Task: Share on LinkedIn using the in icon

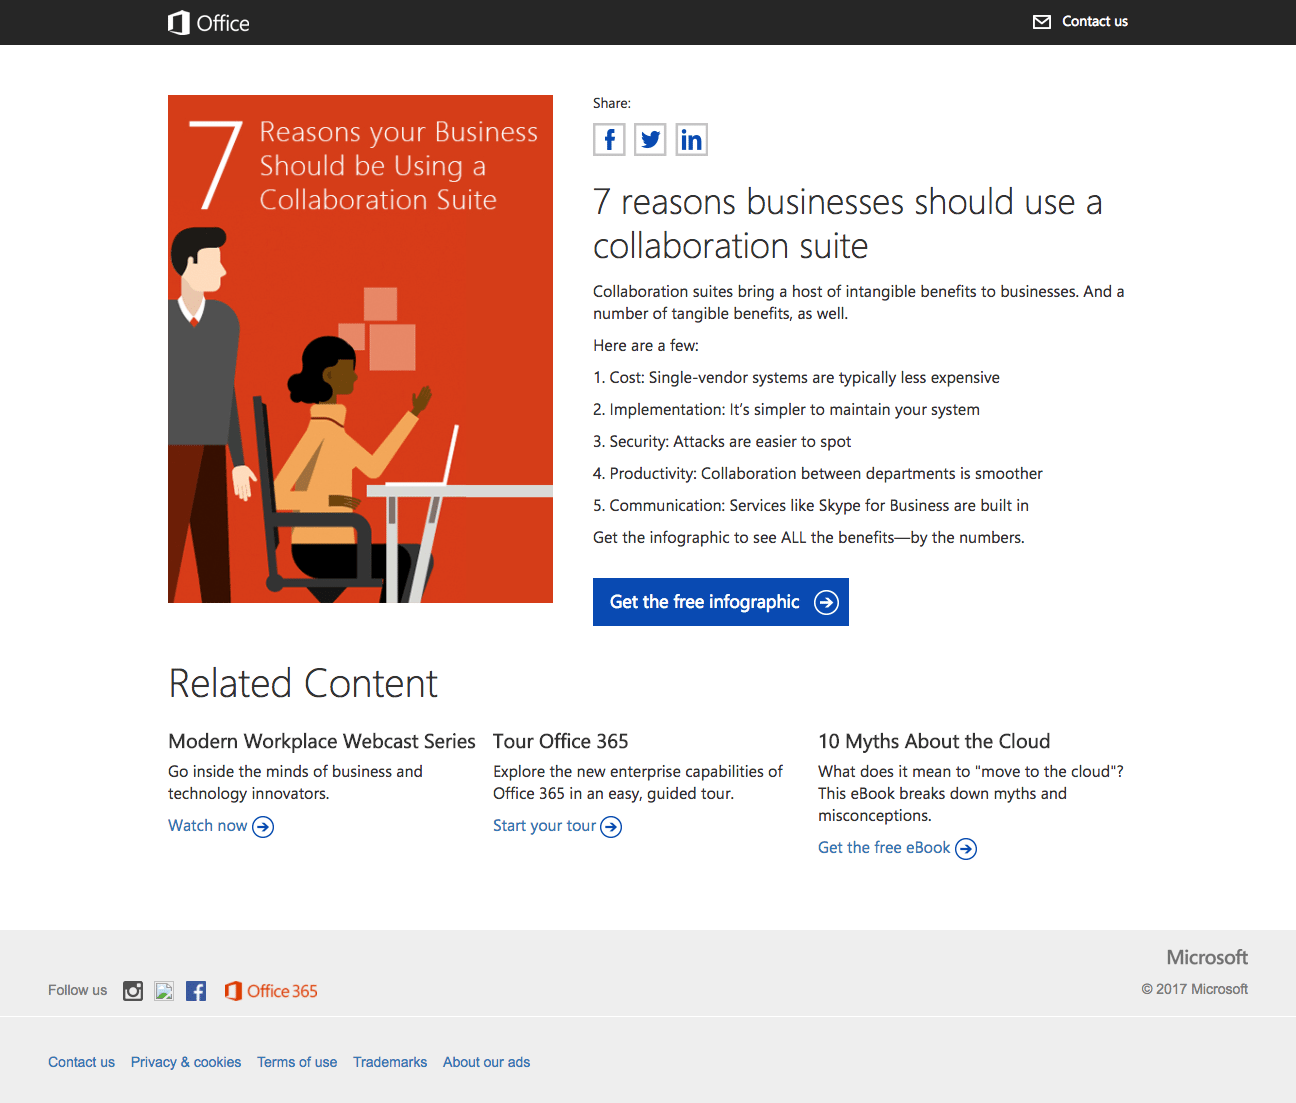Action: [x=691, y=140]
